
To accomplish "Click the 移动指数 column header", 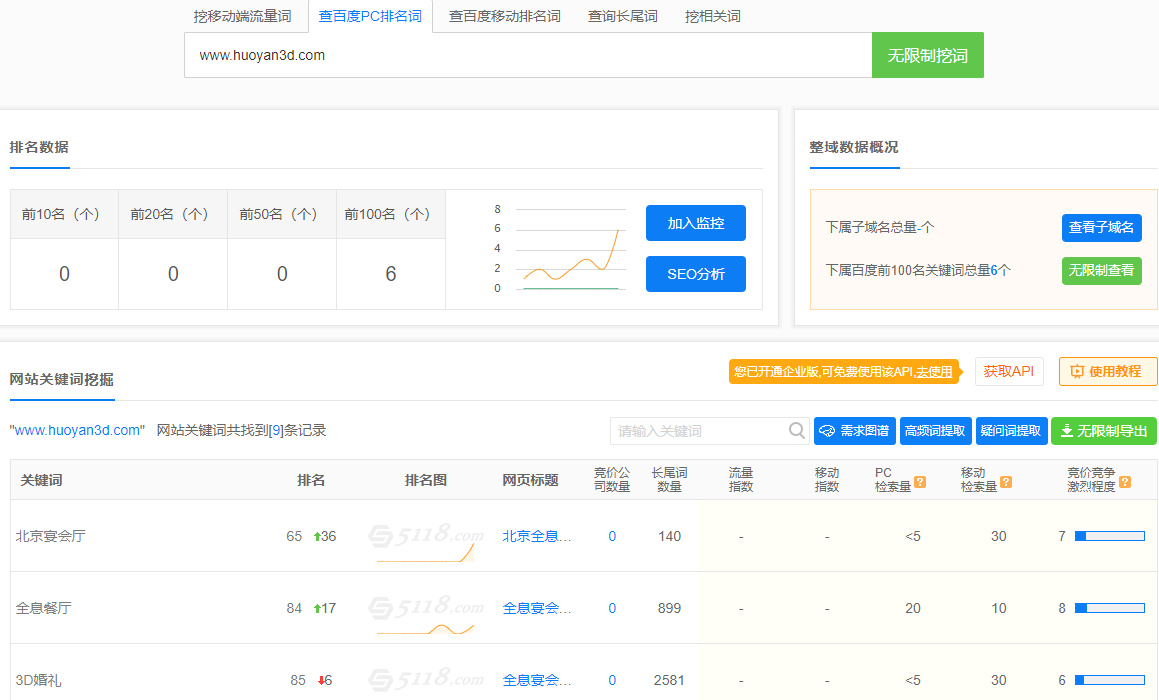I will tap(826, 480).
